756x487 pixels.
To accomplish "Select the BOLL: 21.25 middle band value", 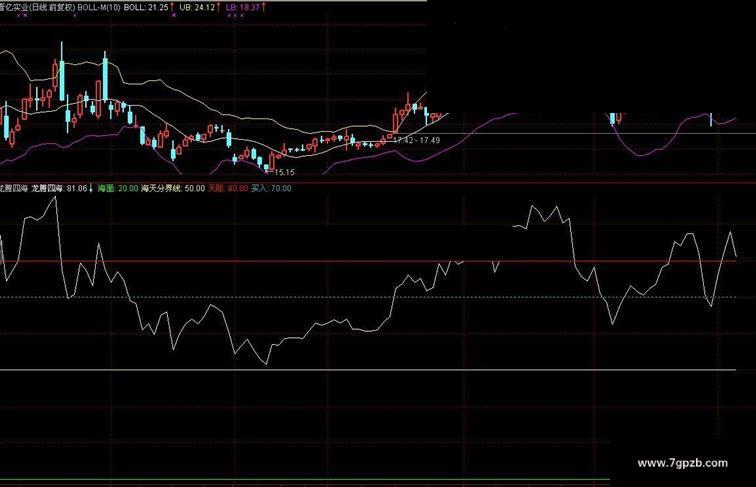I will point(146,8).
